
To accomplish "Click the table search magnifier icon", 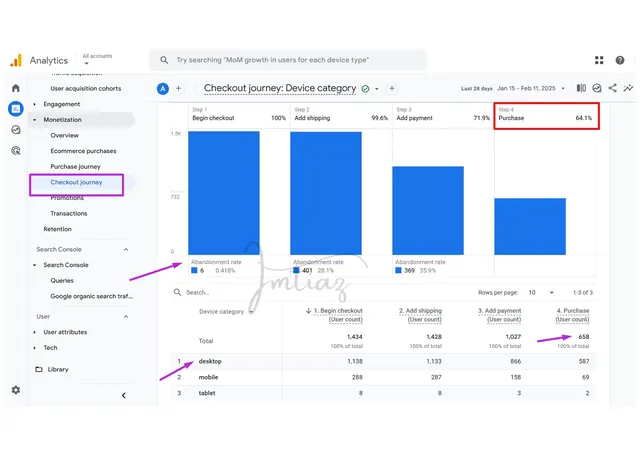I will (x=177, y=292).
